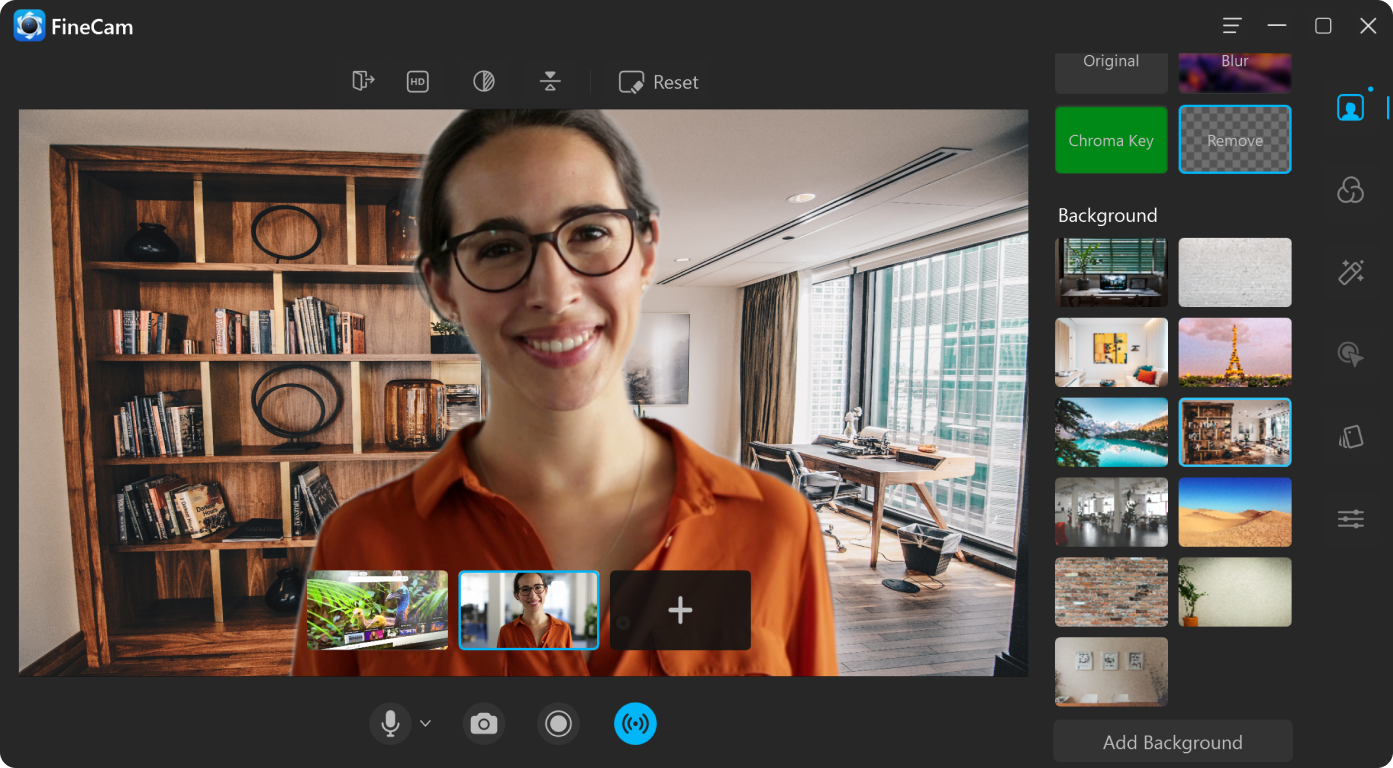The image size is (1393, 768).
Task: Choose the red brick wall background
Action: coord(1111,592)
